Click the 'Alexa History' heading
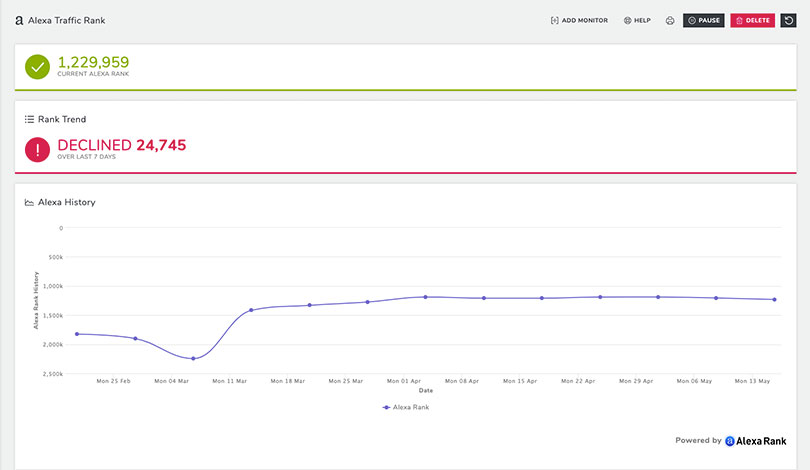This screenshot has width=810, height=470. [x=67, y=202]
